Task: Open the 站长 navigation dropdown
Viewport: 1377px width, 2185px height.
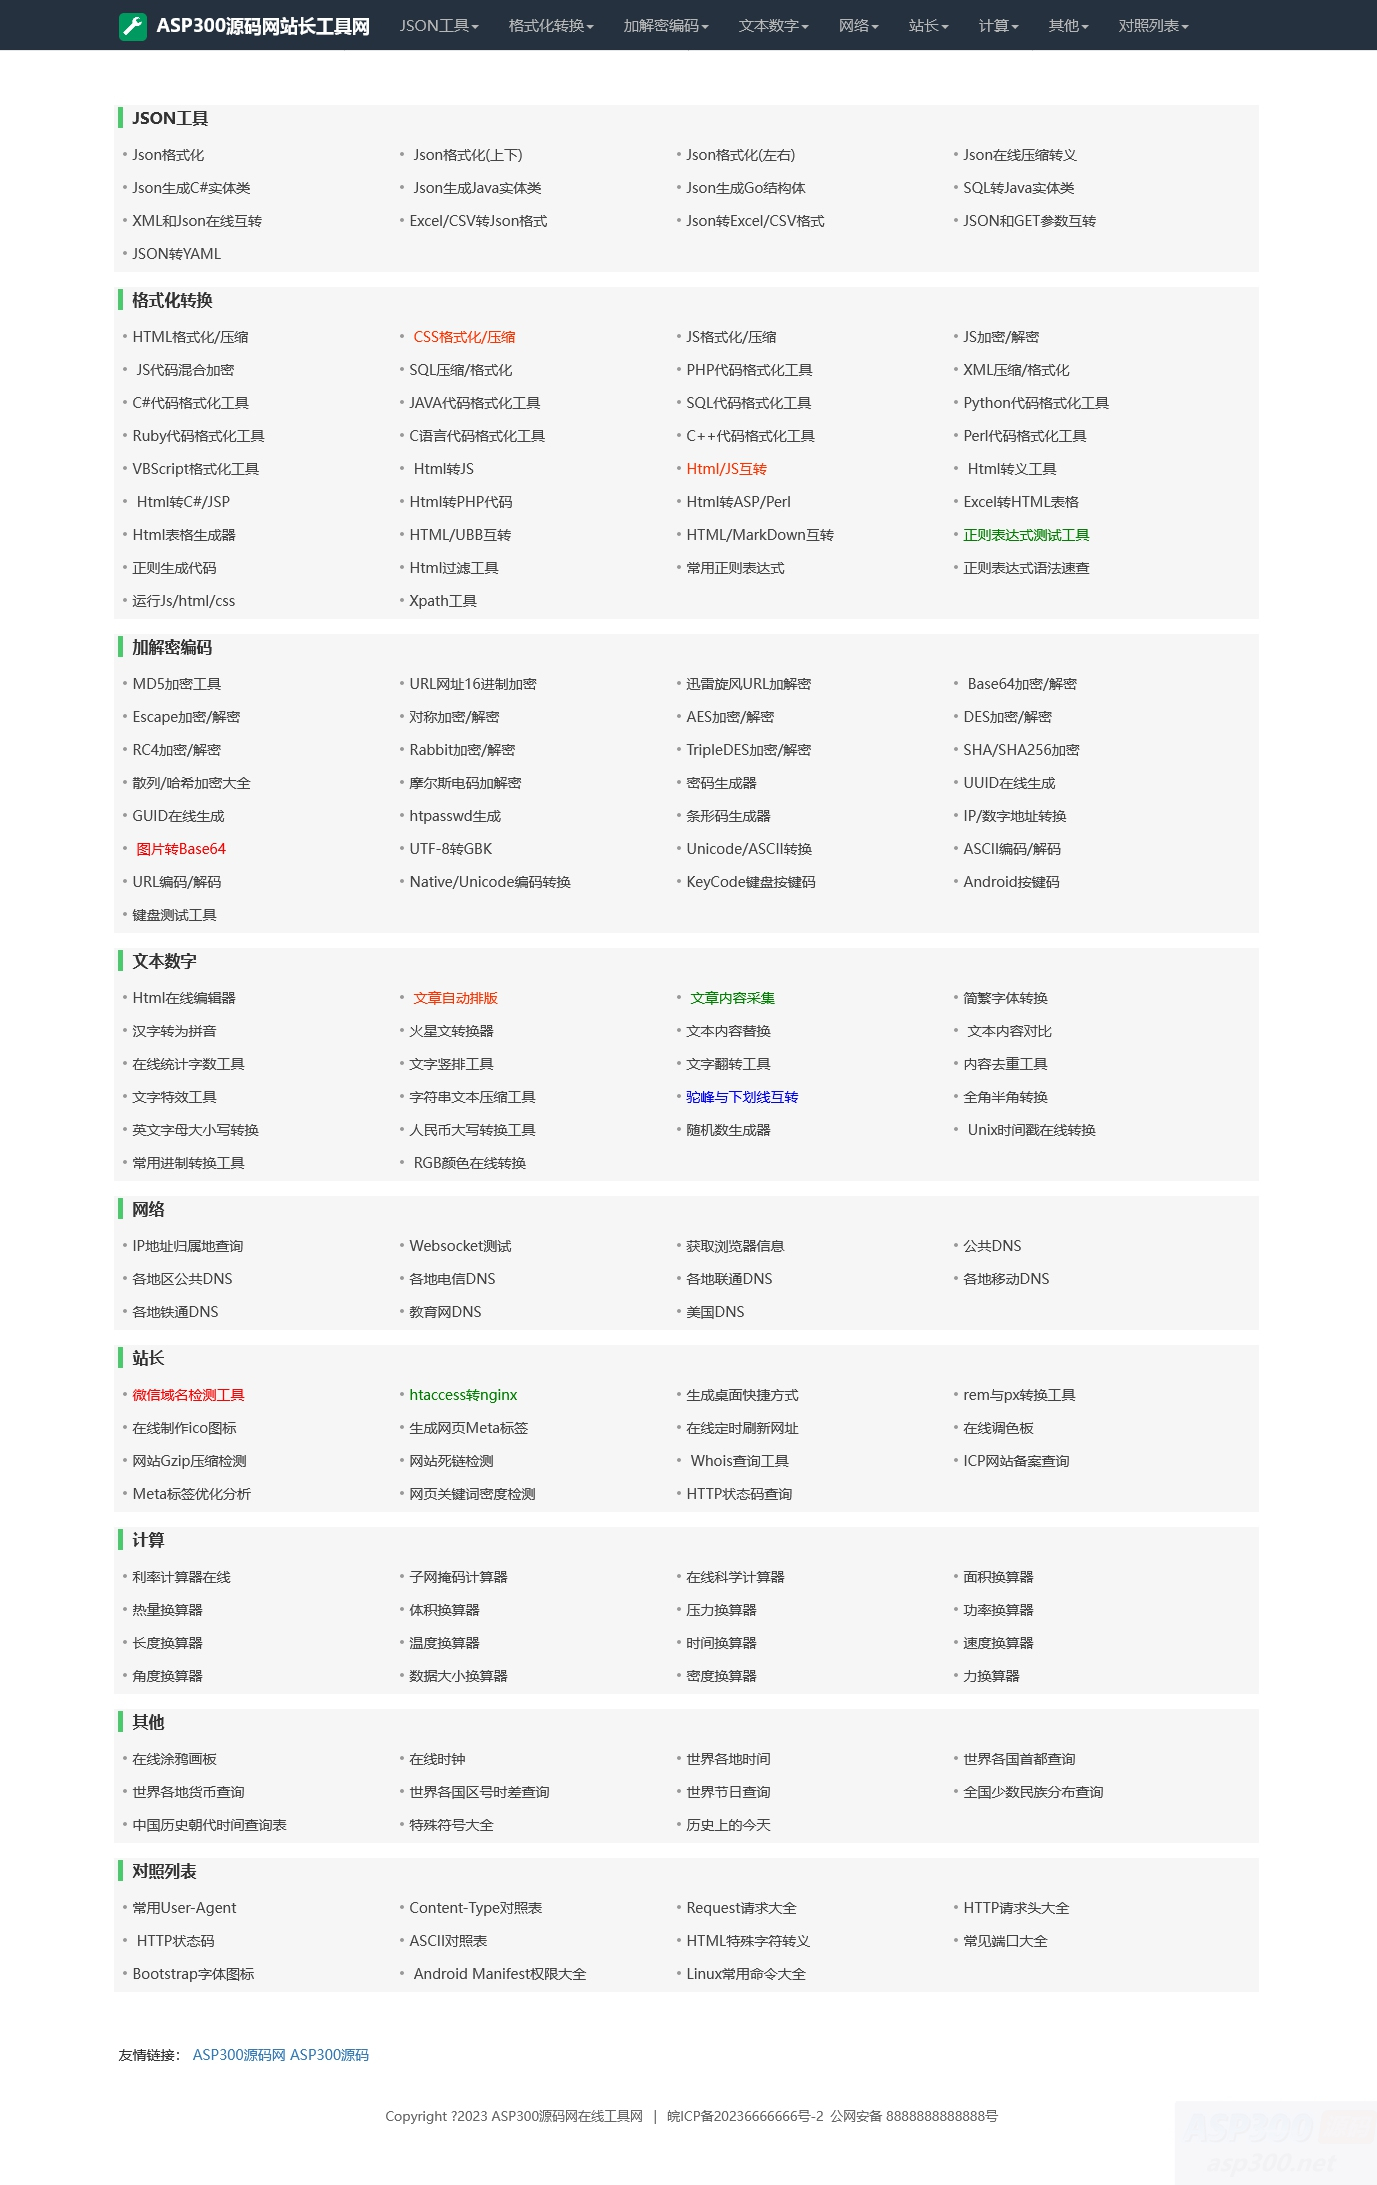Action: (928, 26)
